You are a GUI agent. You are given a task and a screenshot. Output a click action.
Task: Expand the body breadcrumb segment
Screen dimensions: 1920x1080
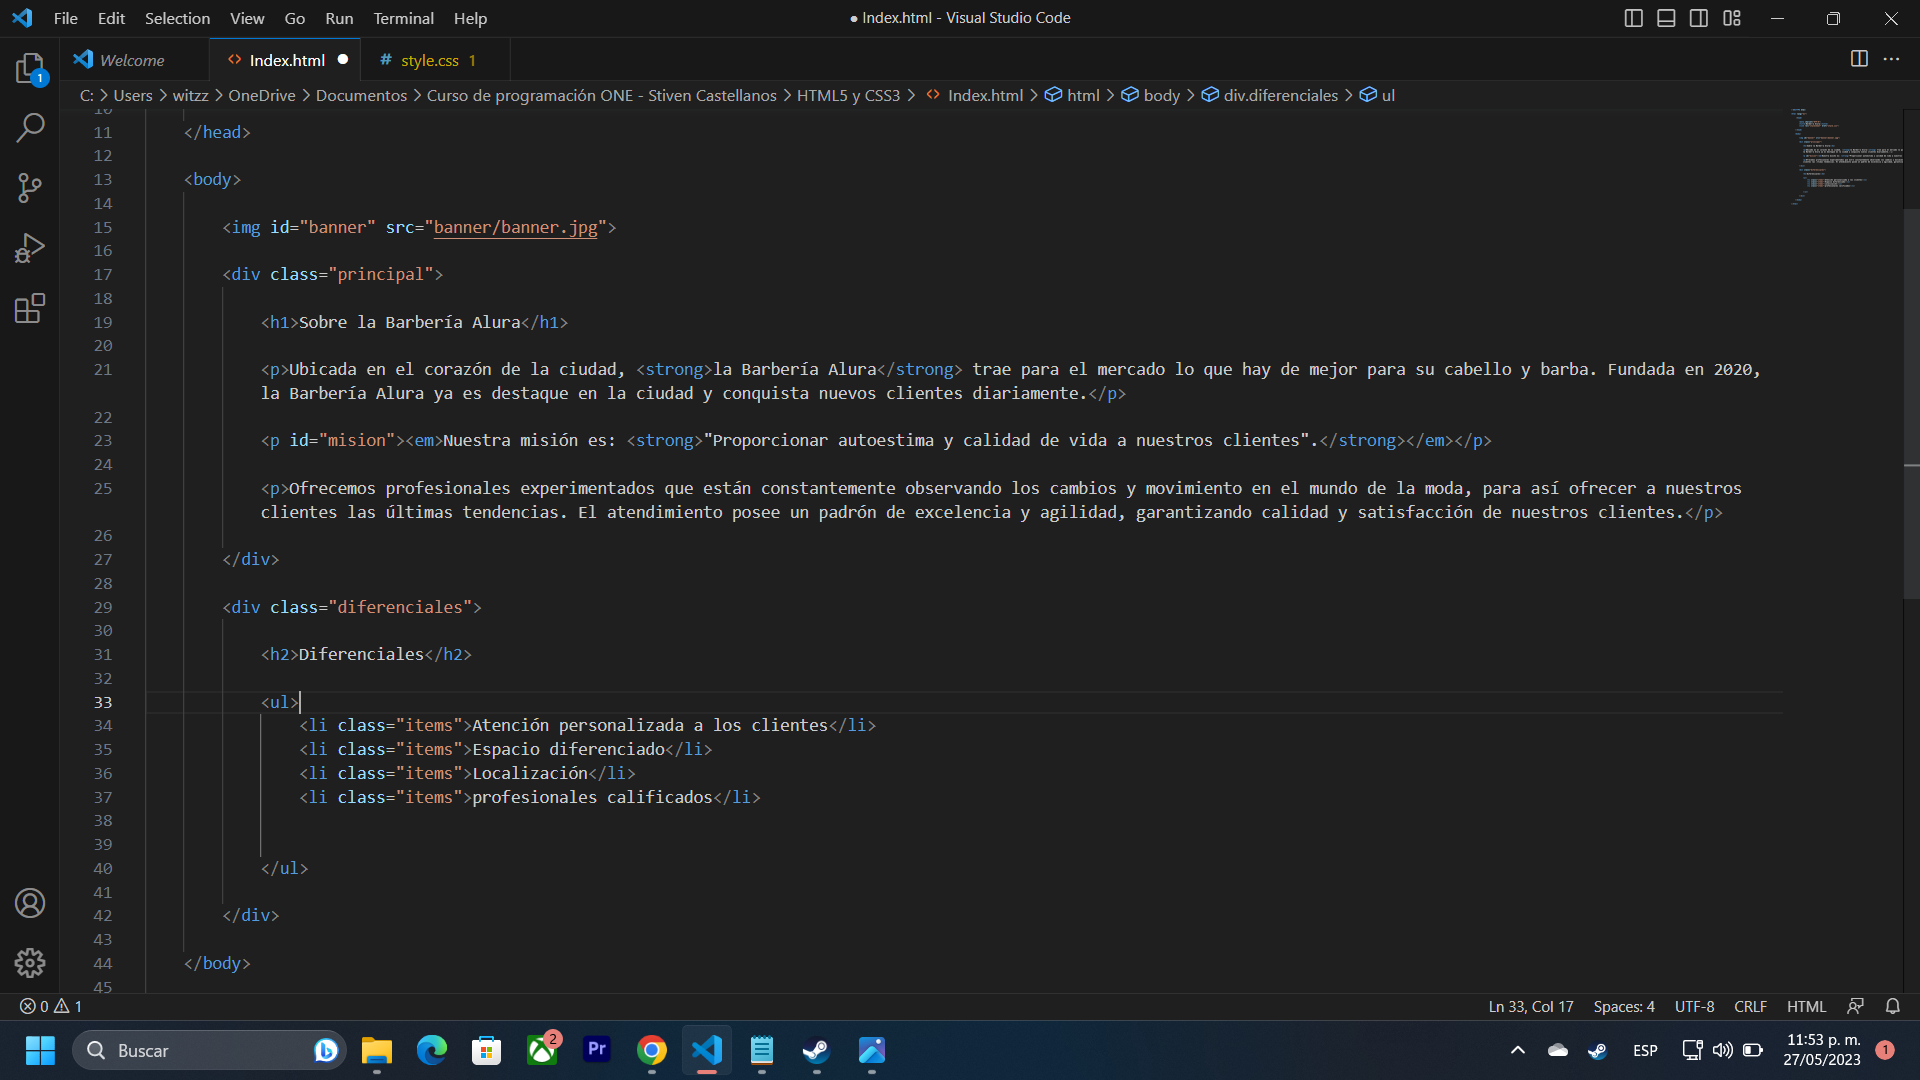click(1161, 95)
